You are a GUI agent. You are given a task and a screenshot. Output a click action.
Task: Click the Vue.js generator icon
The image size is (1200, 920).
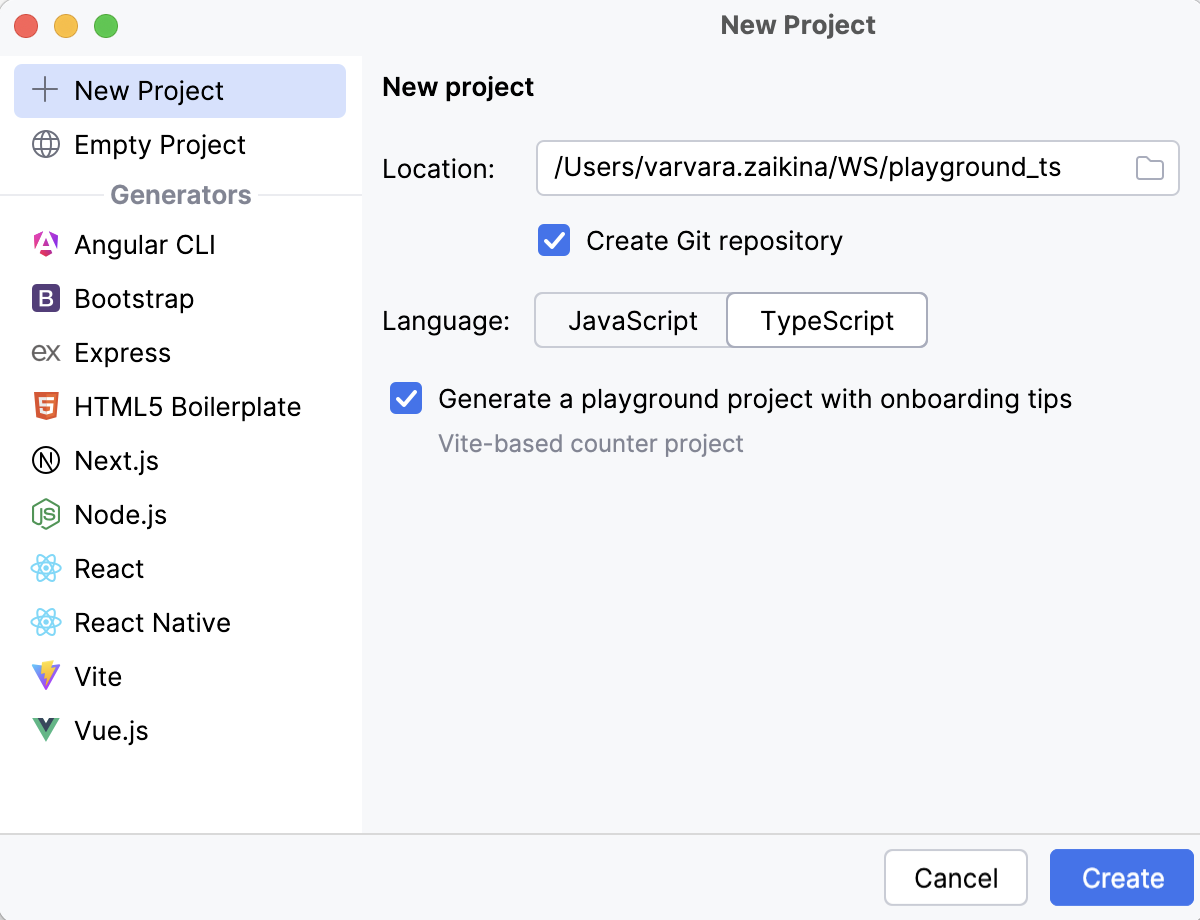tap(44, 730)
